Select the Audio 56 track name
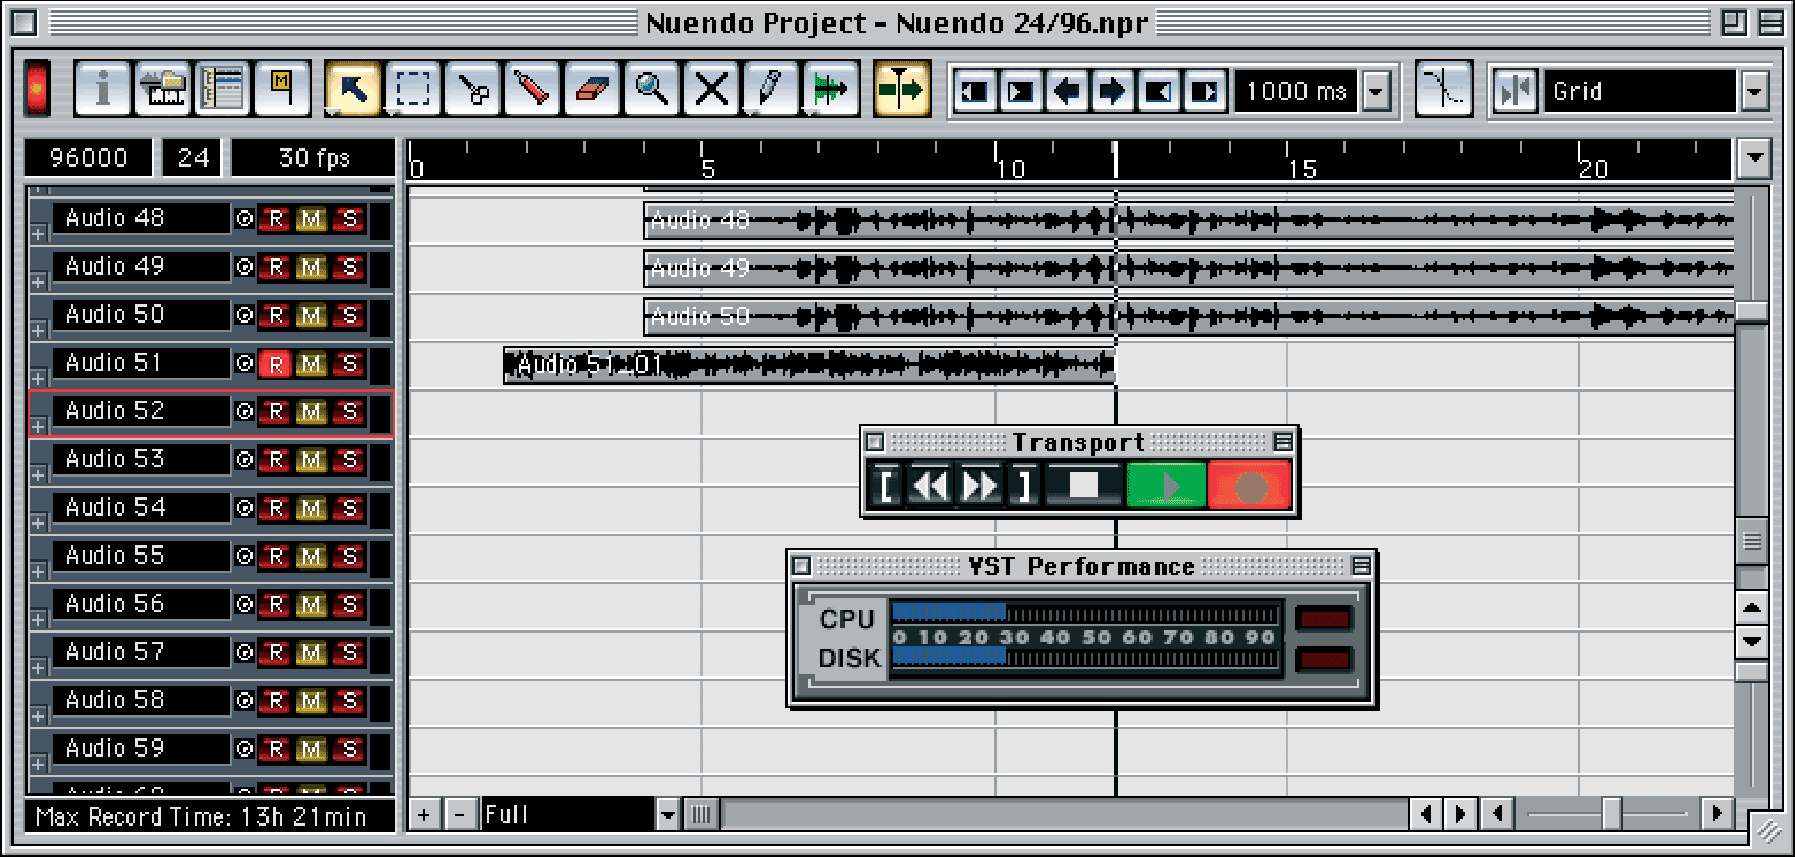 pyautogui.click(x=141, y=604)
